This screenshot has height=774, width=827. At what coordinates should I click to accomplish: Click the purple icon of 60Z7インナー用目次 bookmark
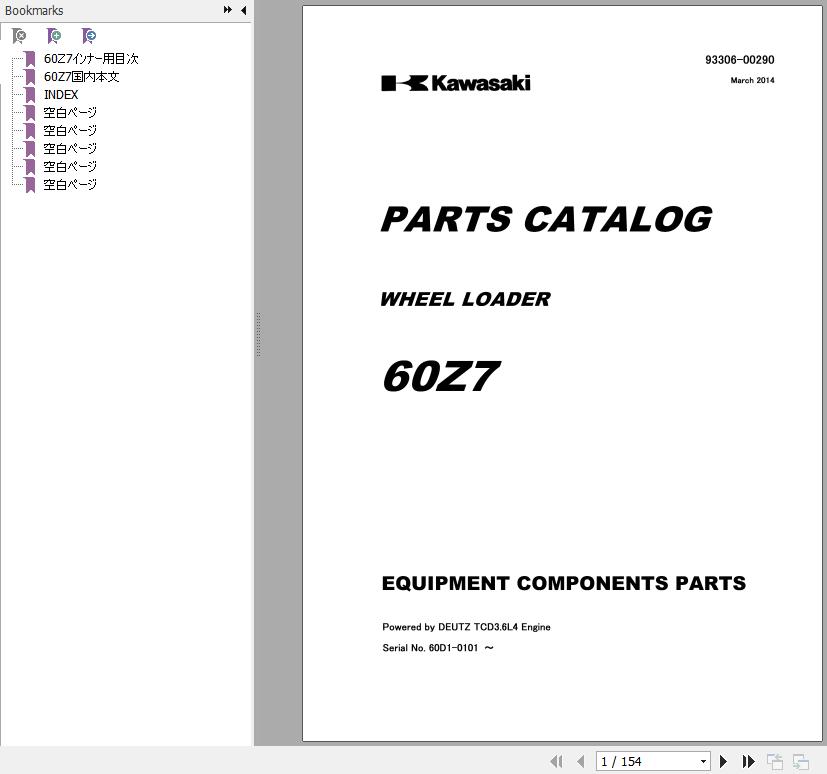click(30, 59)
